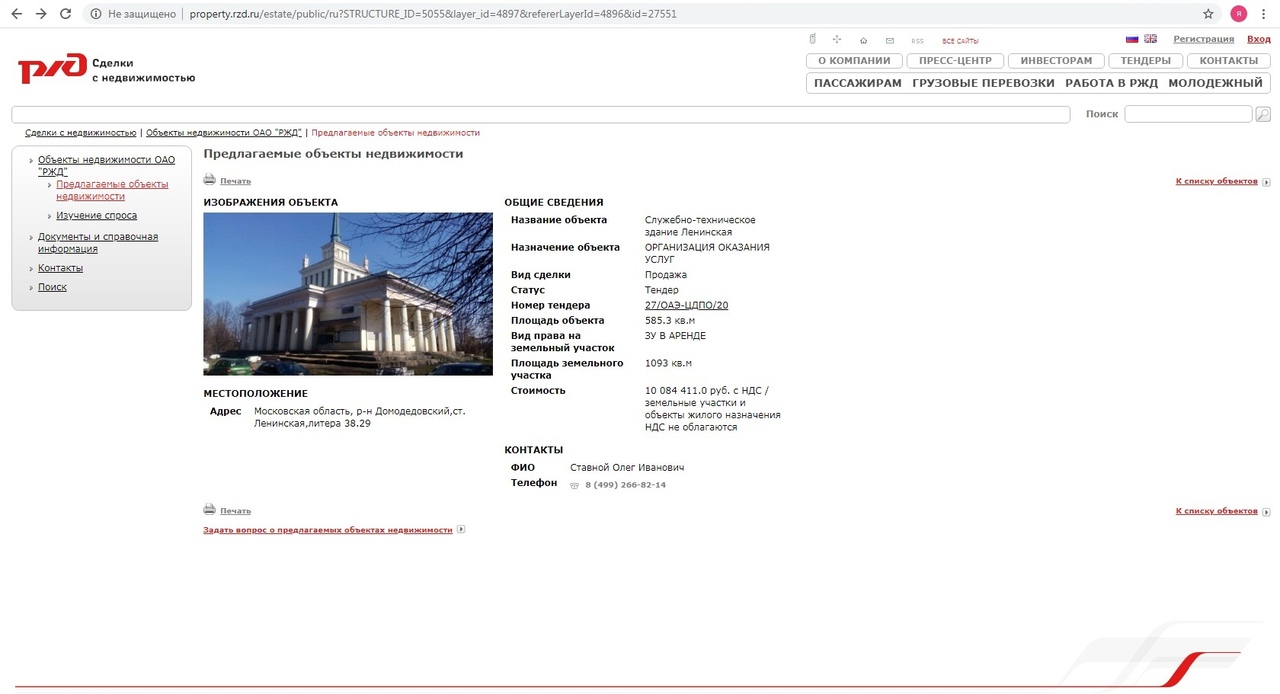The image size is (1280, 694).
Task: Open the 'ПРЕСС-ЦЕНТР' menu
Action: (x=955, y=61)
